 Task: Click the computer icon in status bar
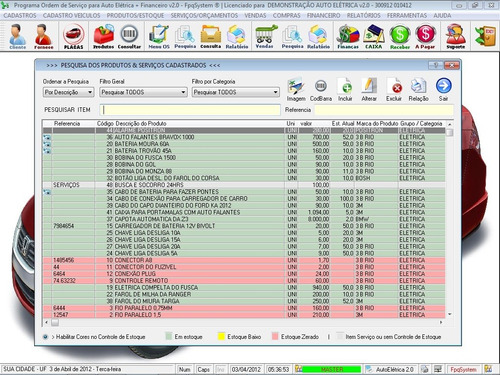point(438,369)
